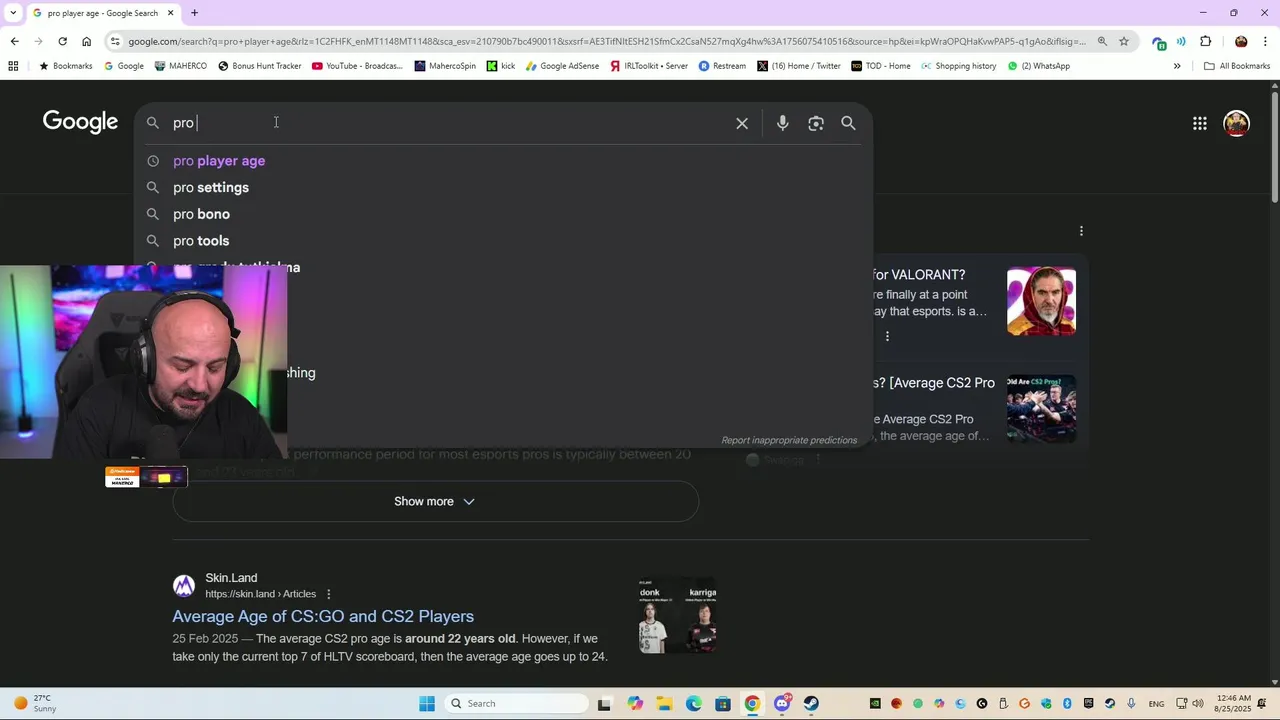Click Report inappropriate predictions link

coord(789,440)
